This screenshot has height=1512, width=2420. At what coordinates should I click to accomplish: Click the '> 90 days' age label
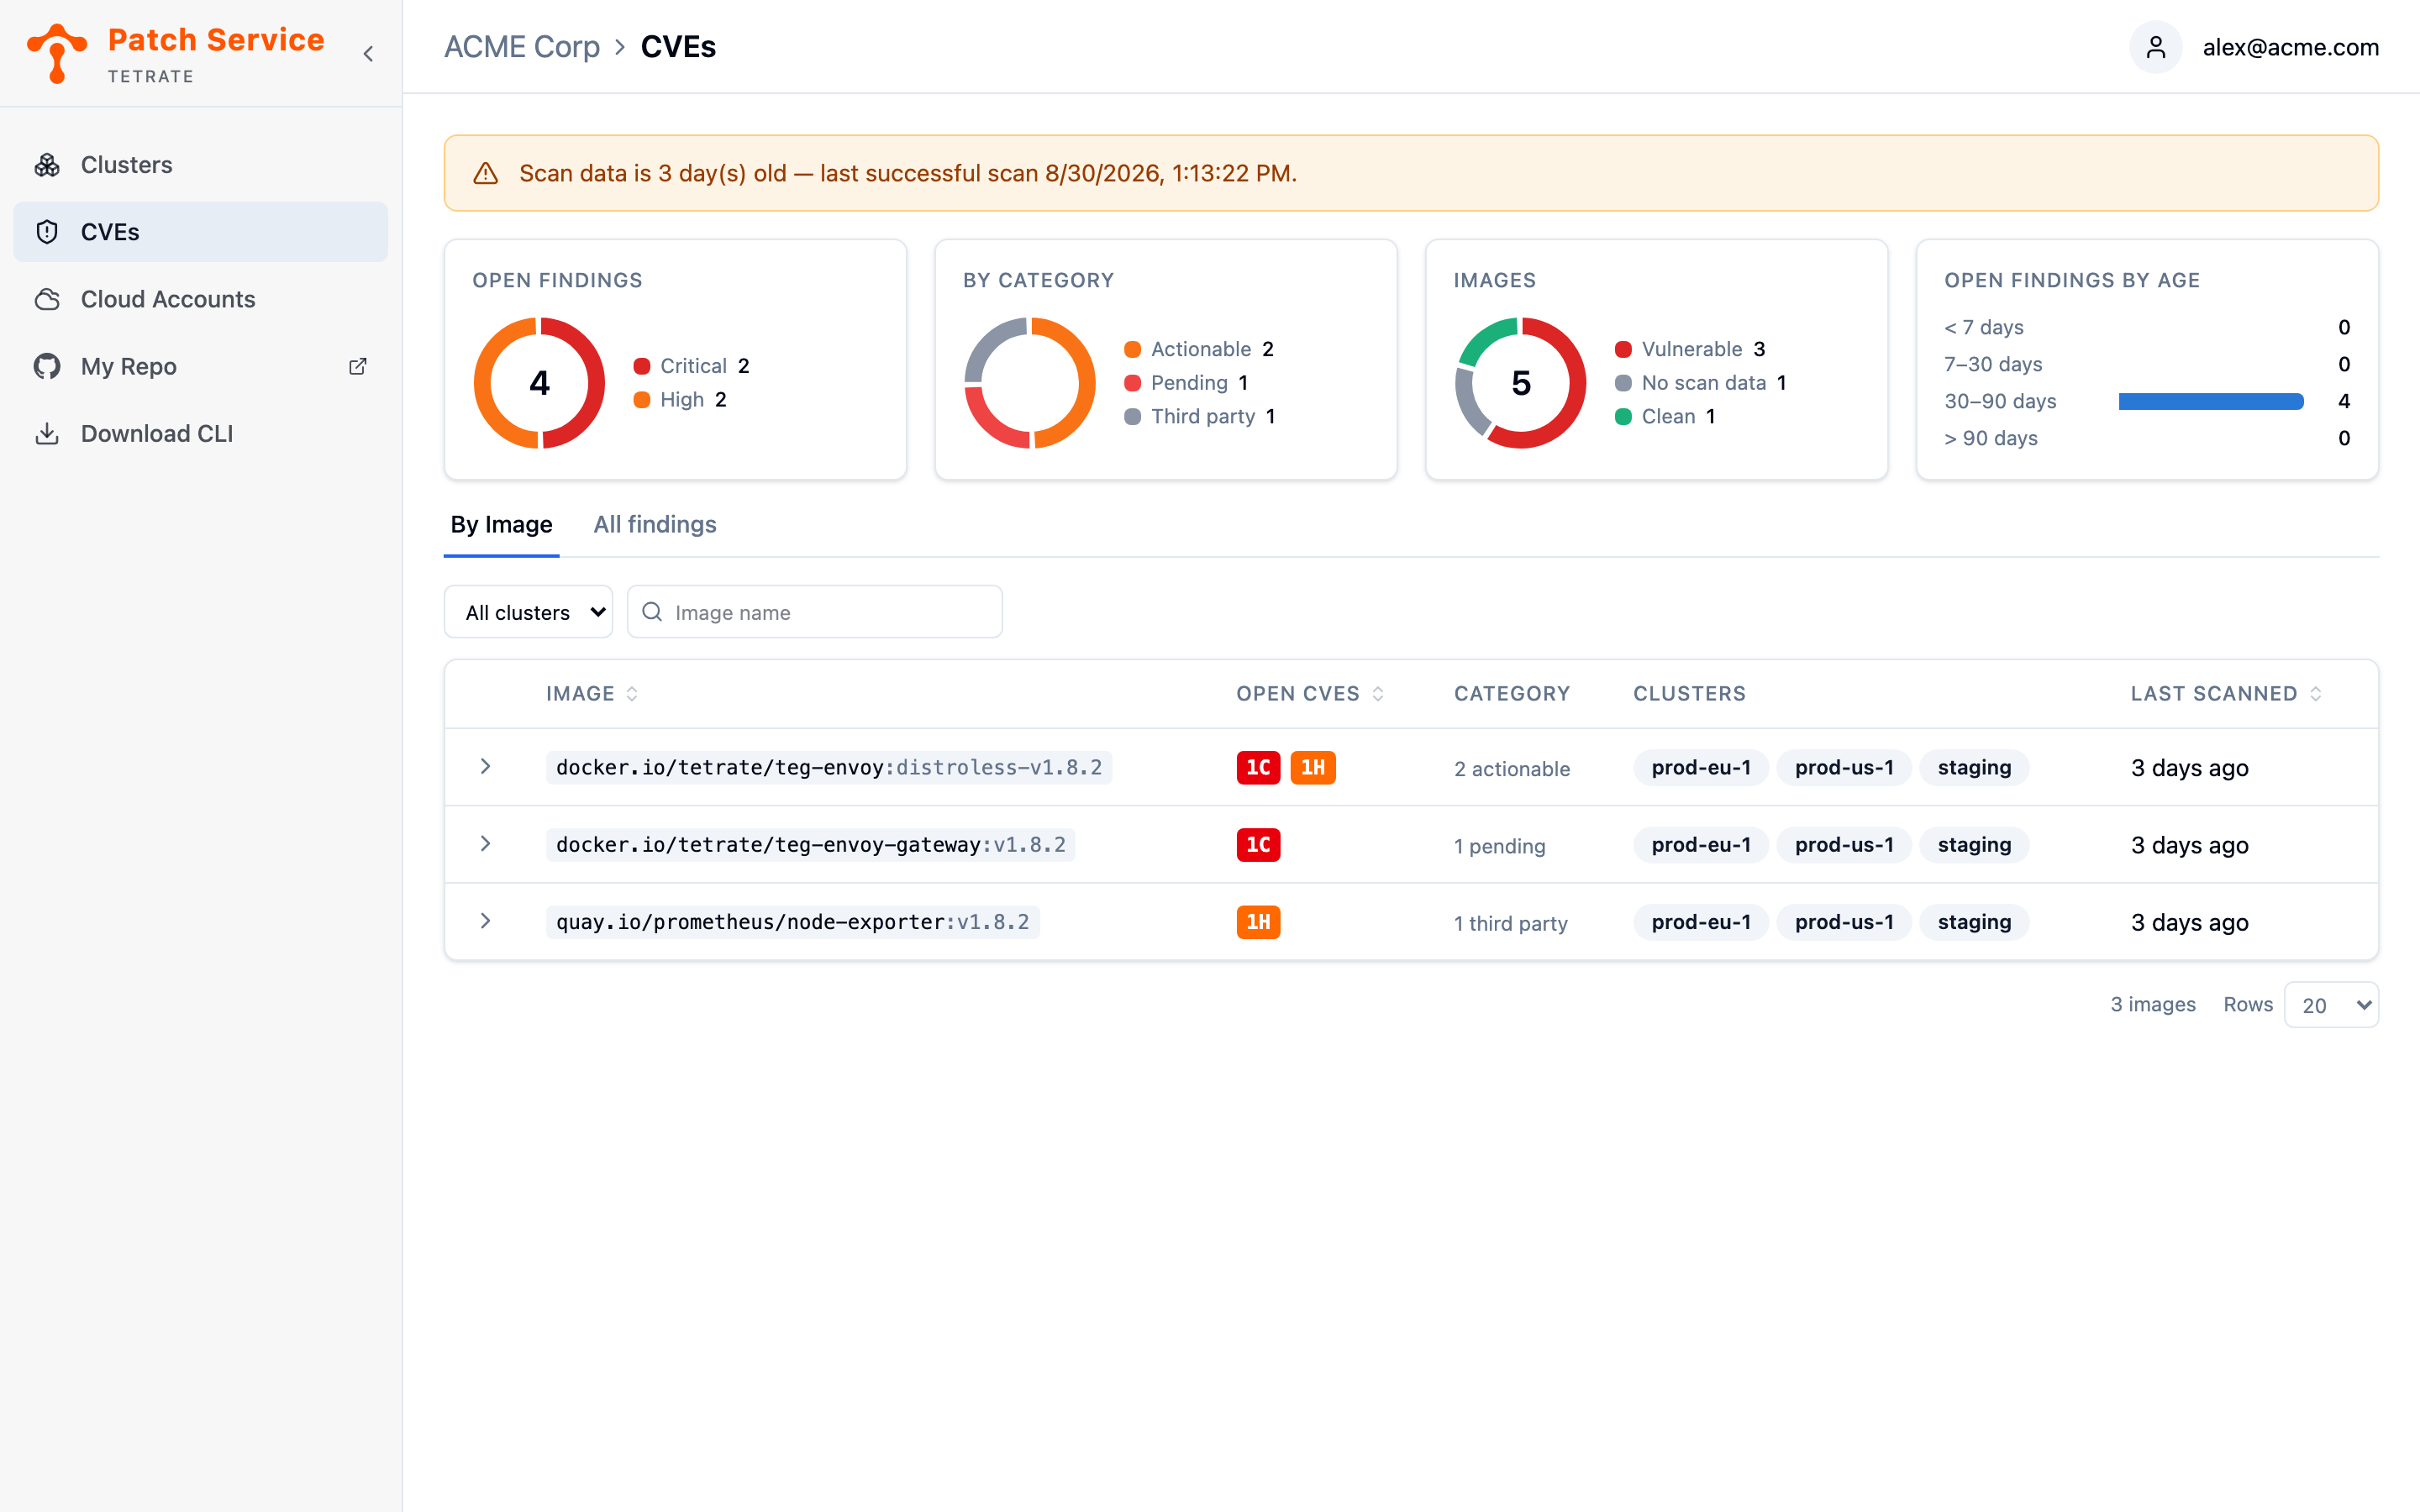tap(1990, 438)
